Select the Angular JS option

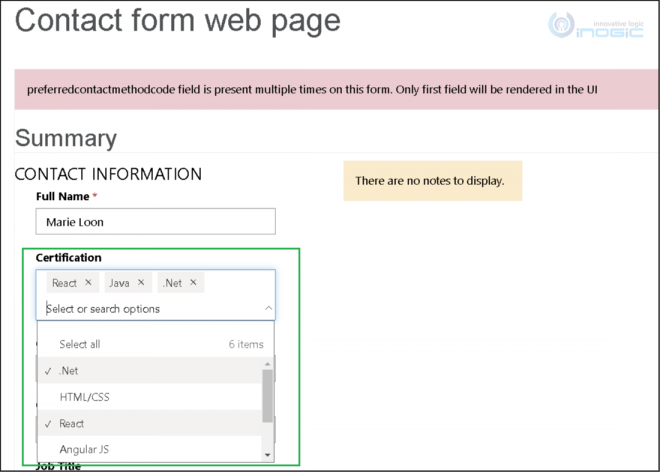point(150,449)
